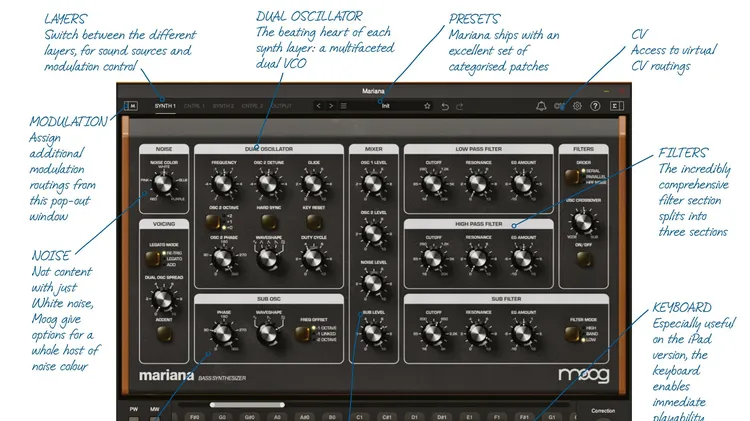
Task: Switch to the OUTPUT tab
Action: coord(281,106)
